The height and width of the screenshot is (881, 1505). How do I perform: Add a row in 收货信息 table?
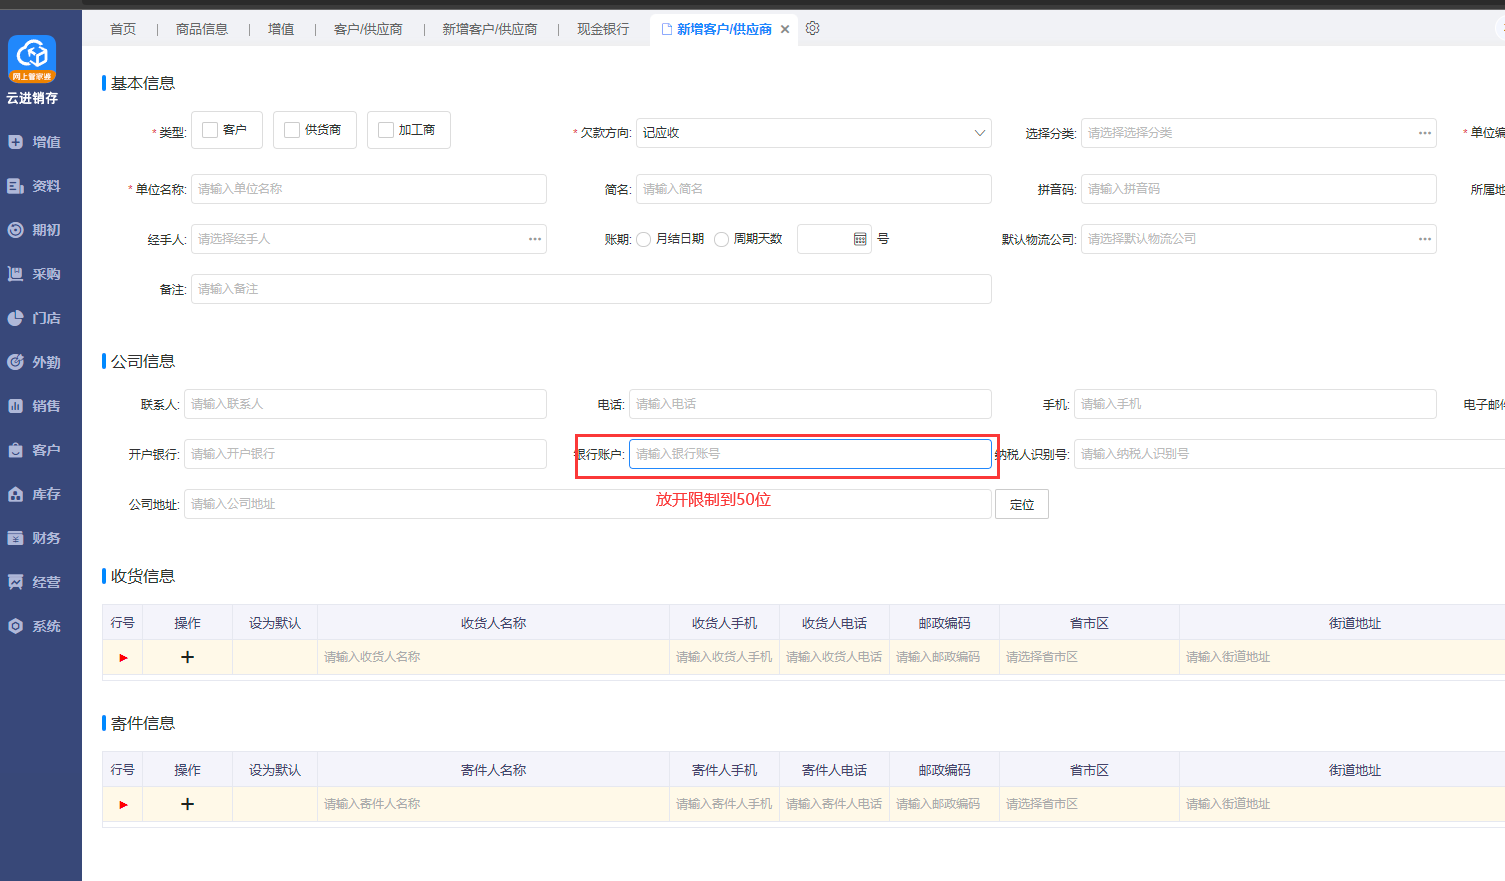(187, 657)
